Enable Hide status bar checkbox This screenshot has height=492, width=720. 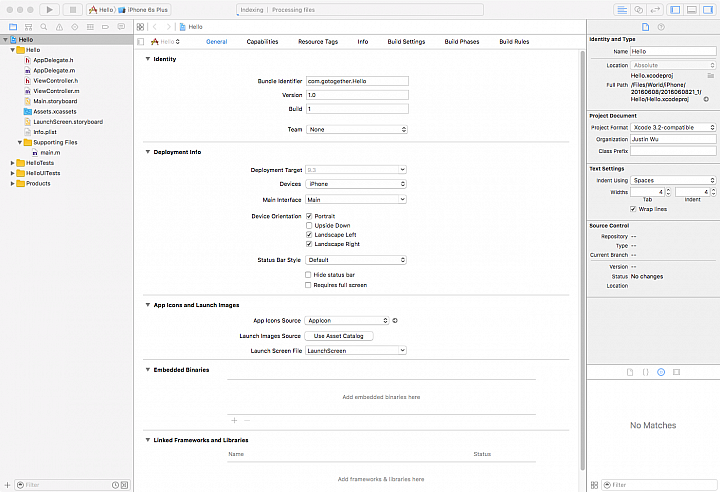(308, 275)
